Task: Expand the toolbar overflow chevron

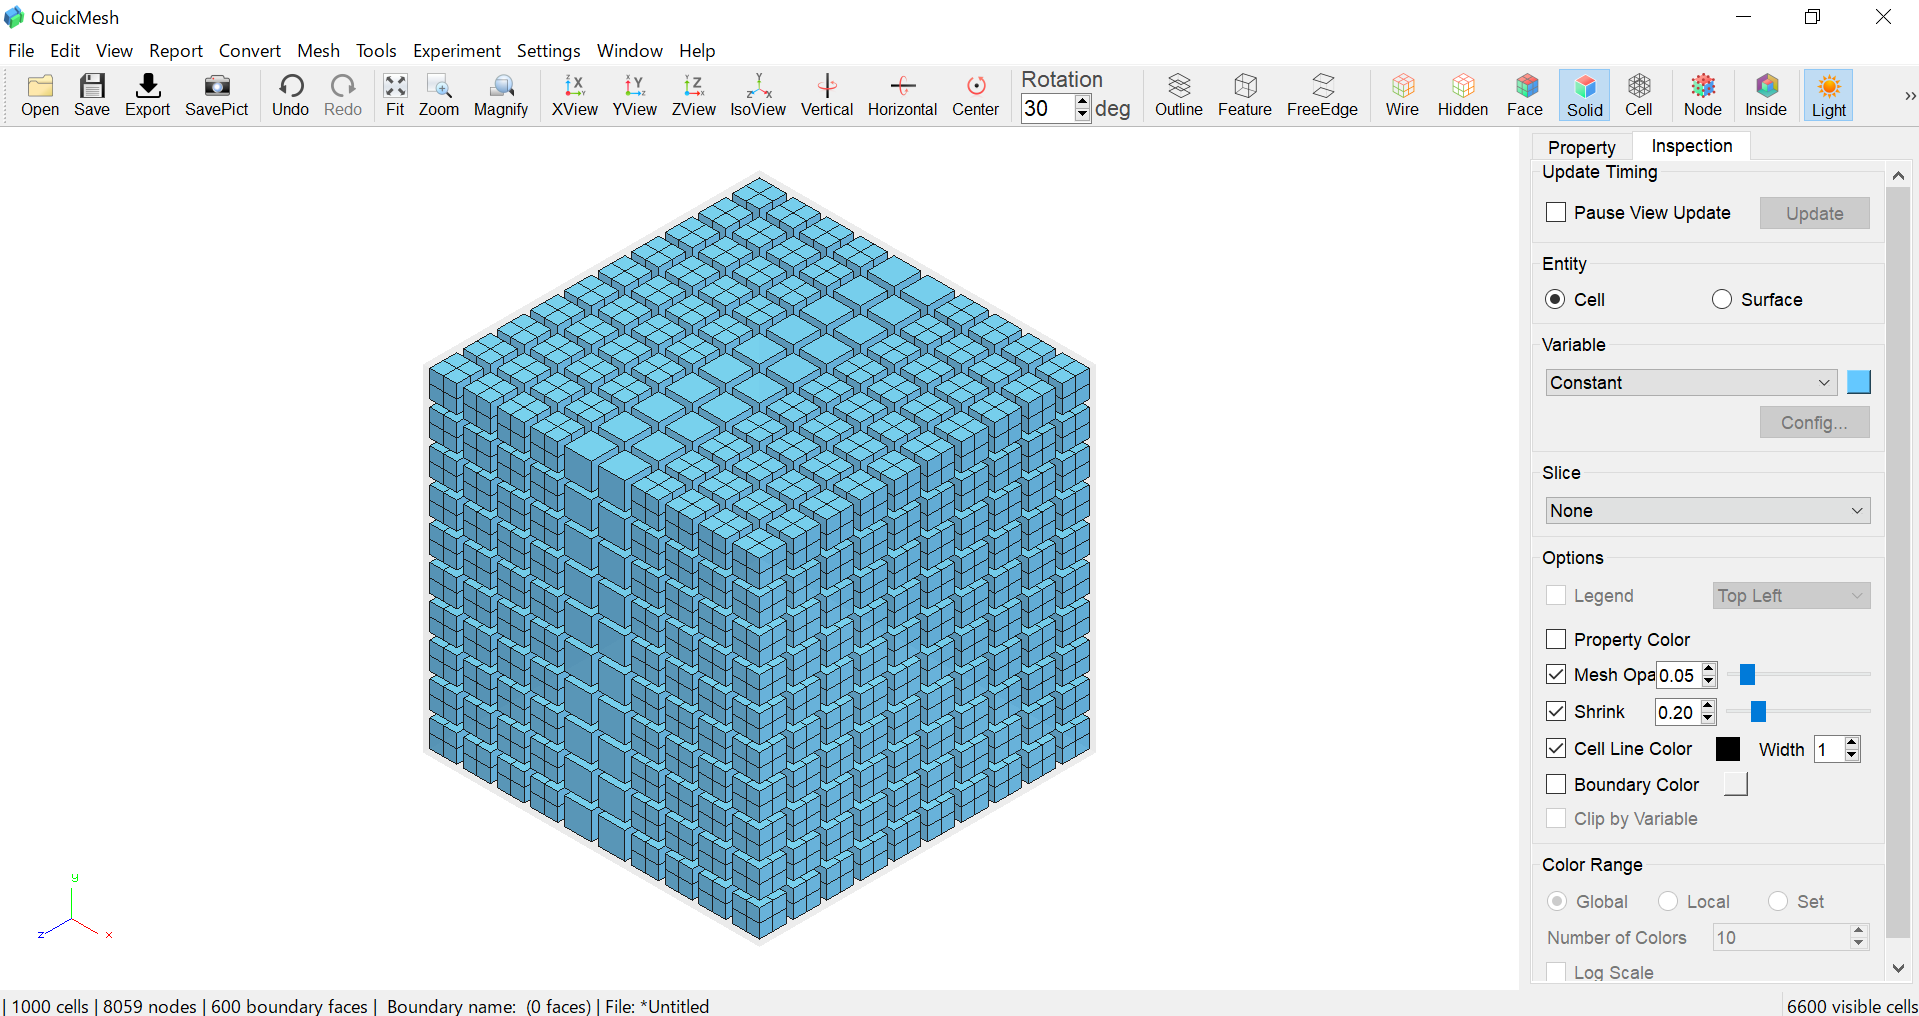Action: point(1909,96)
